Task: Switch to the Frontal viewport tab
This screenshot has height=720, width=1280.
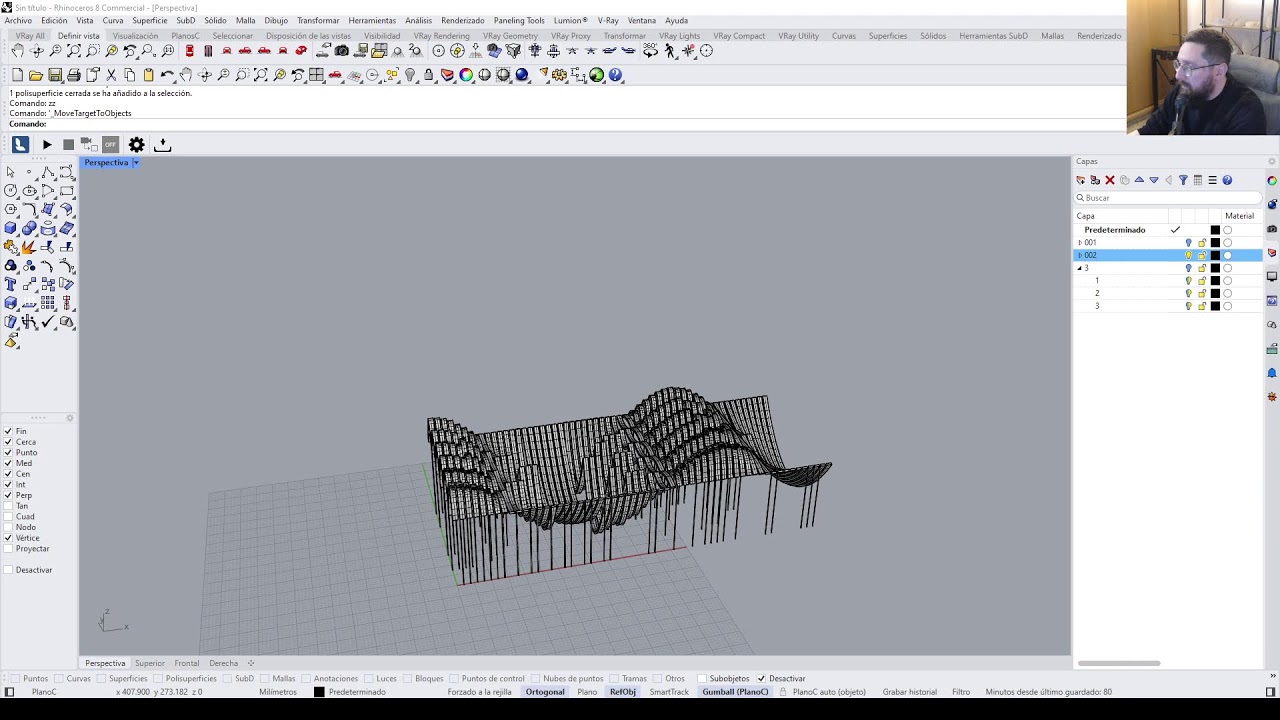Action: (187, 663)
